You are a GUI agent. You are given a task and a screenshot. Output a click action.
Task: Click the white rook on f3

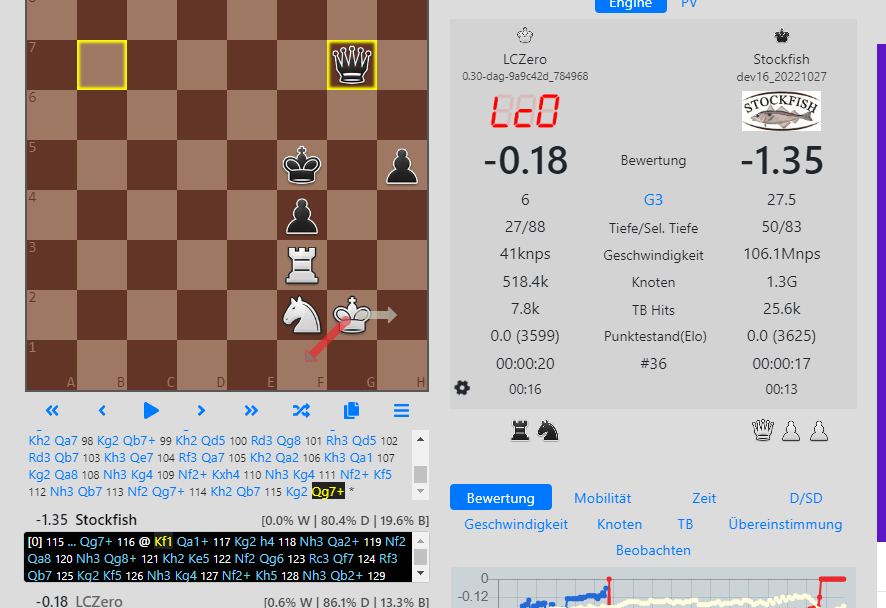(x=302, y=265)
